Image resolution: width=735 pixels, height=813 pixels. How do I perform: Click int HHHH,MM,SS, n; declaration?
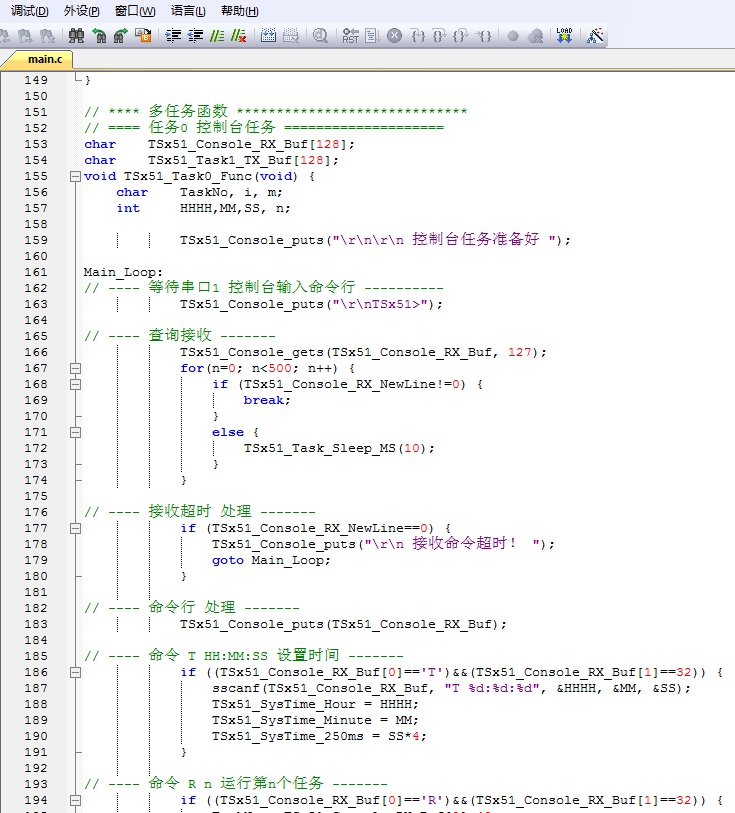[x=203, y=208]
